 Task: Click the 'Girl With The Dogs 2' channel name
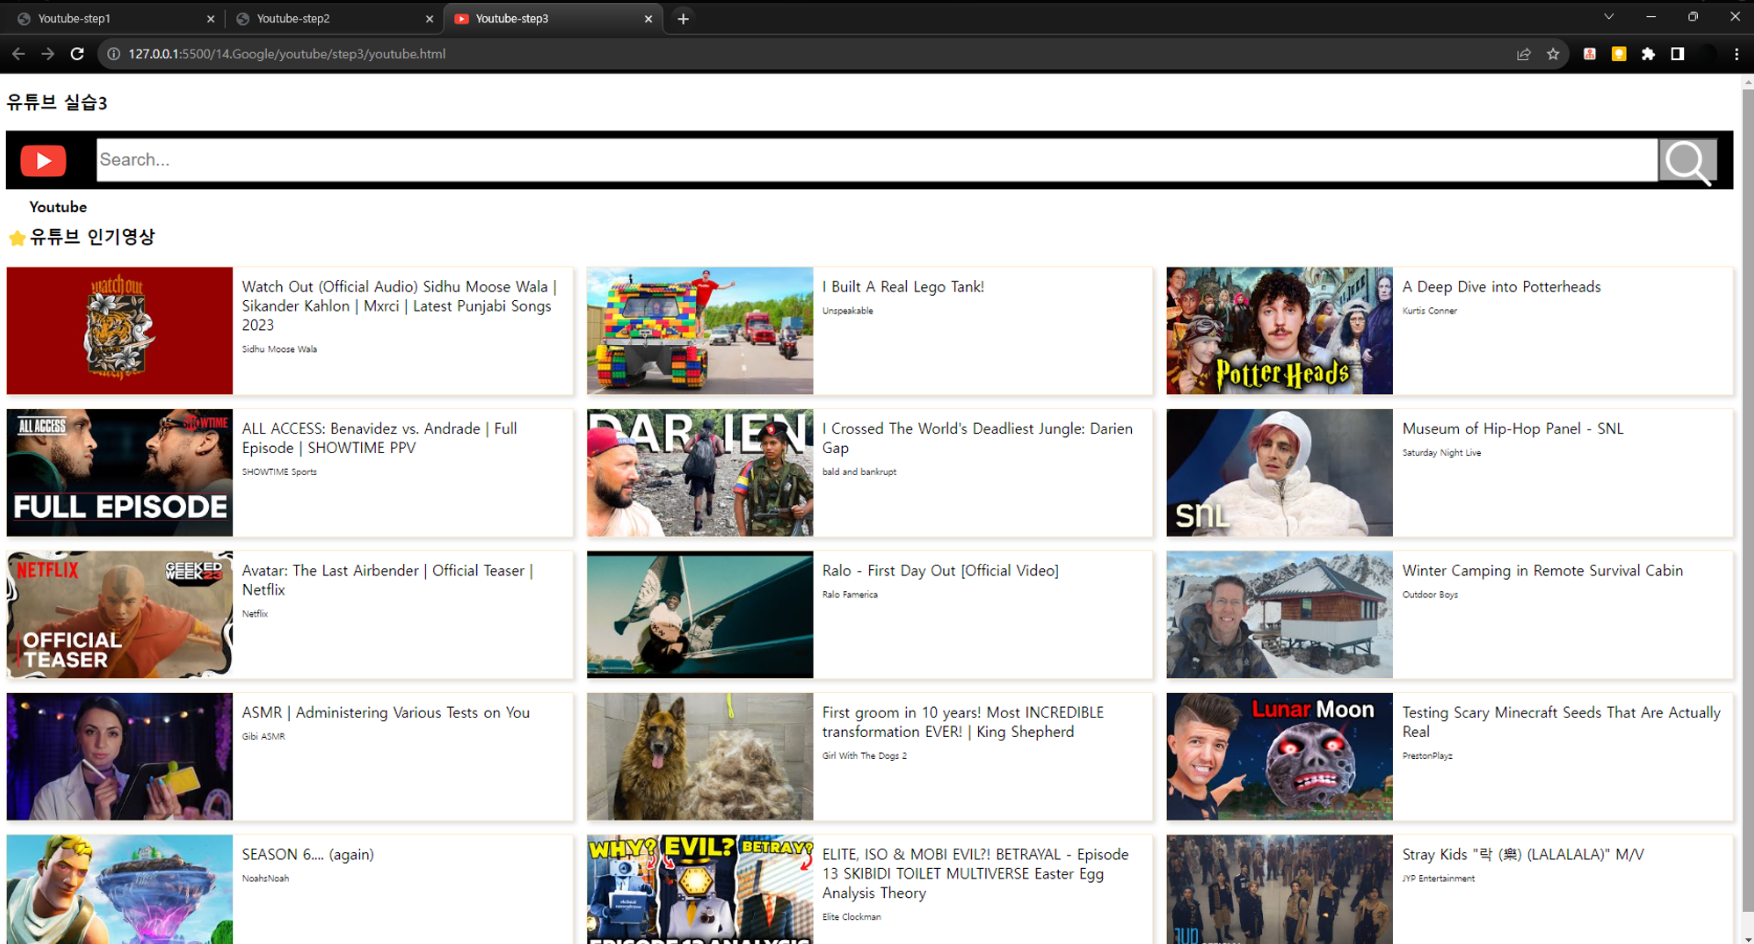(865, 756)
